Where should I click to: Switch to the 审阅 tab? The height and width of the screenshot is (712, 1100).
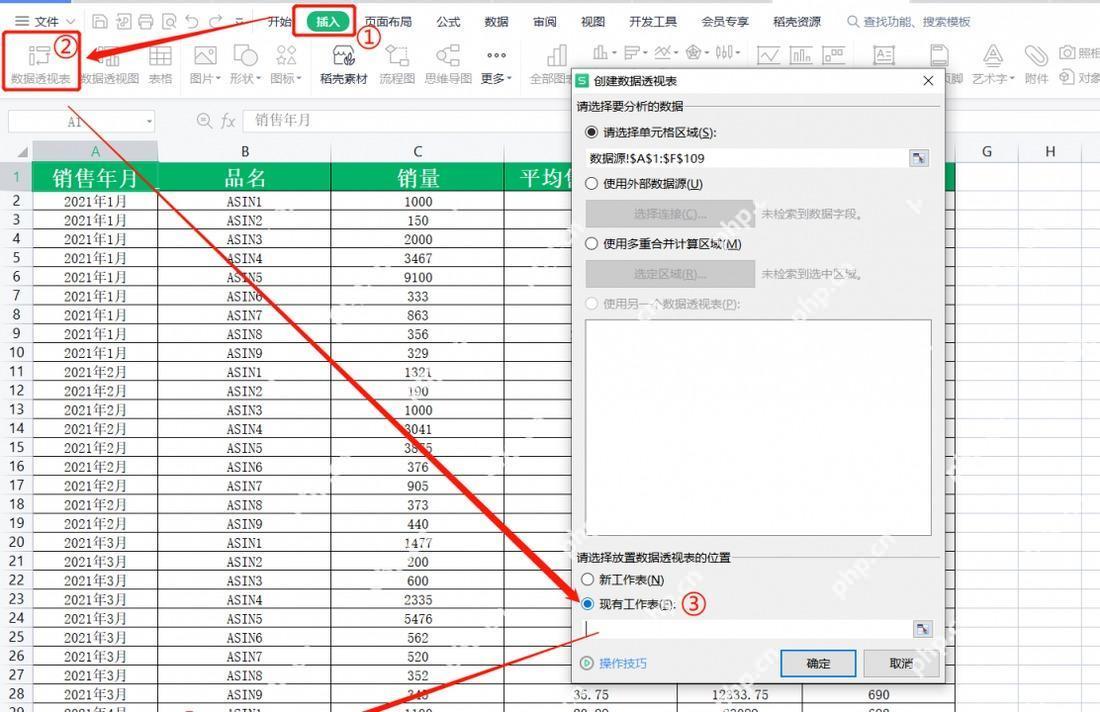(x=544, y=22)
